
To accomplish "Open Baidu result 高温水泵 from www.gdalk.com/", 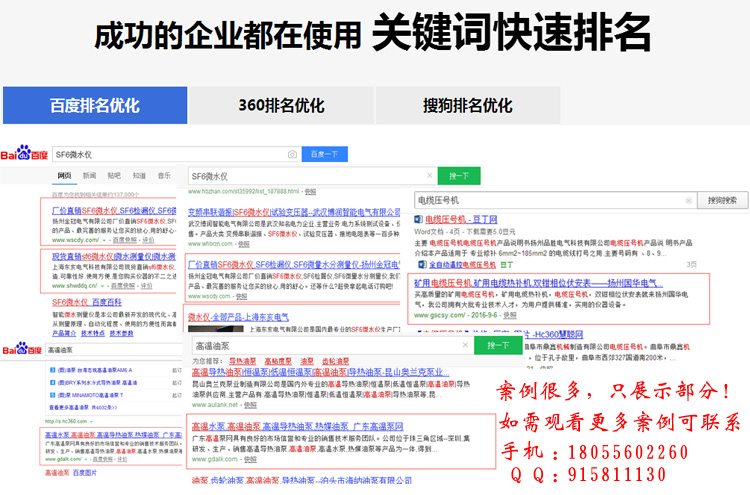I will (x=113, y=435).
